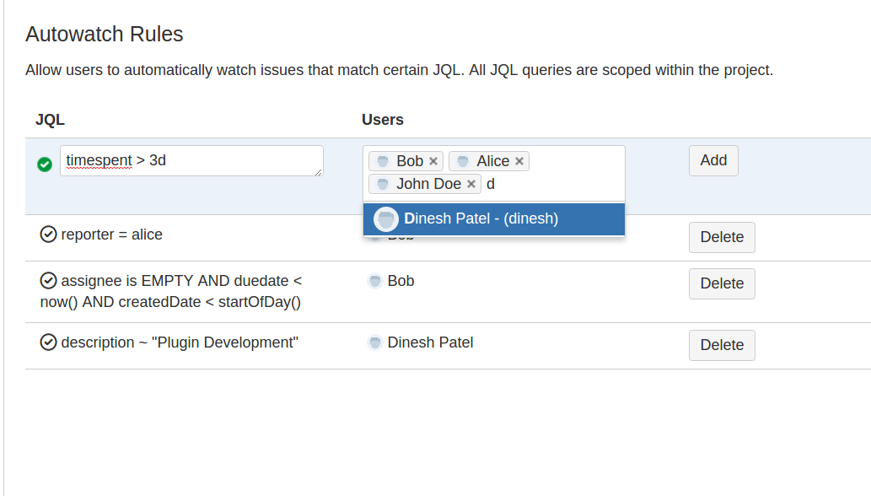This screenshot has height=496, width=871.
Task: Remove Alice from the users field
Action: click(519, 161)
